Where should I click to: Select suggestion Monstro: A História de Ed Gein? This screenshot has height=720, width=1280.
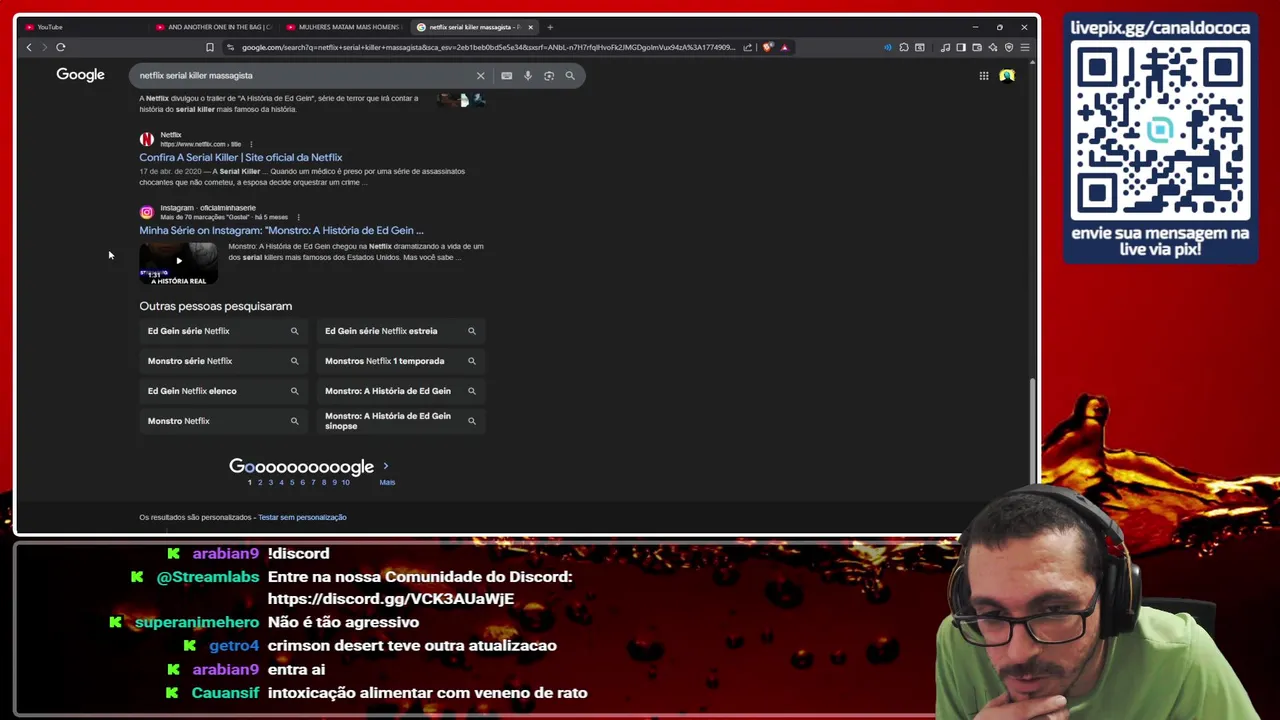point(400,391)
